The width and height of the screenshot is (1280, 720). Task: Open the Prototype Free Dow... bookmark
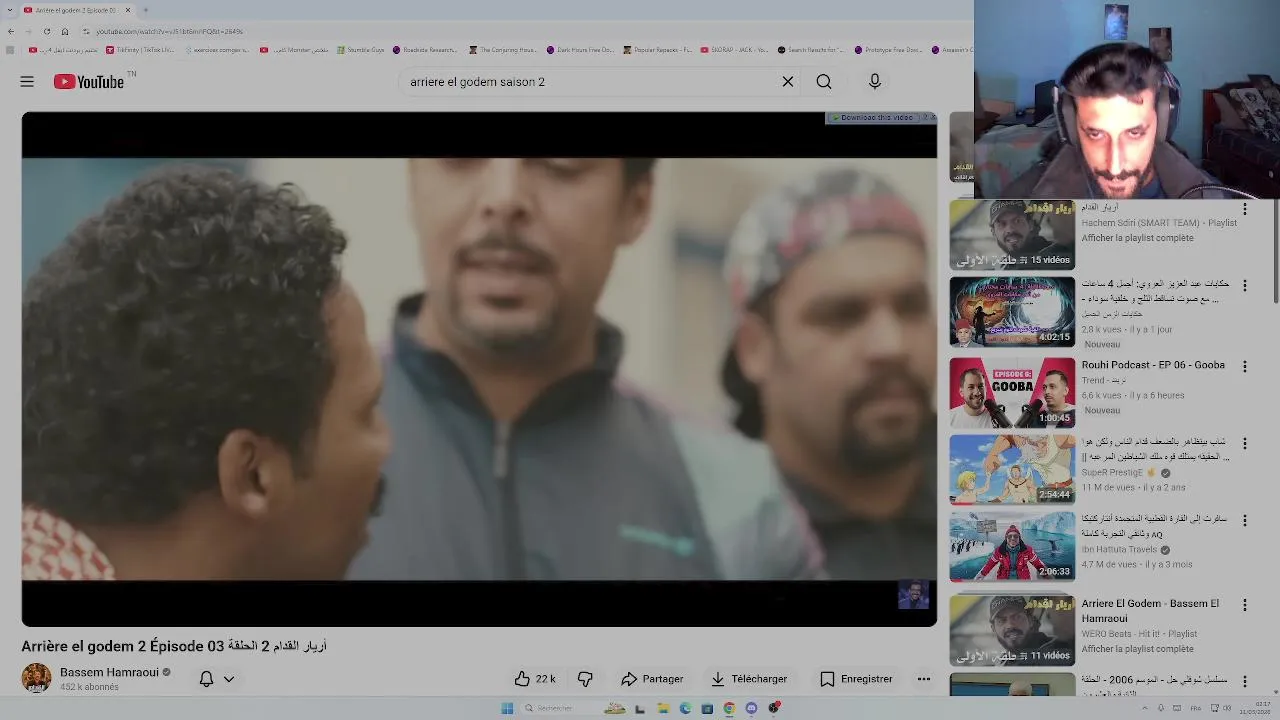pos(888,49)
